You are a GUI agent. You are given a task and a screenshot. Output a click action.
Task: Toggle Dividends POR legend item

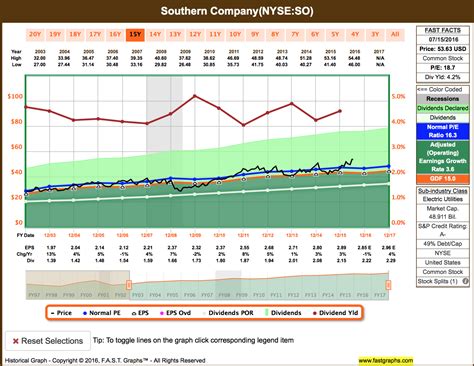coord(228,313)
